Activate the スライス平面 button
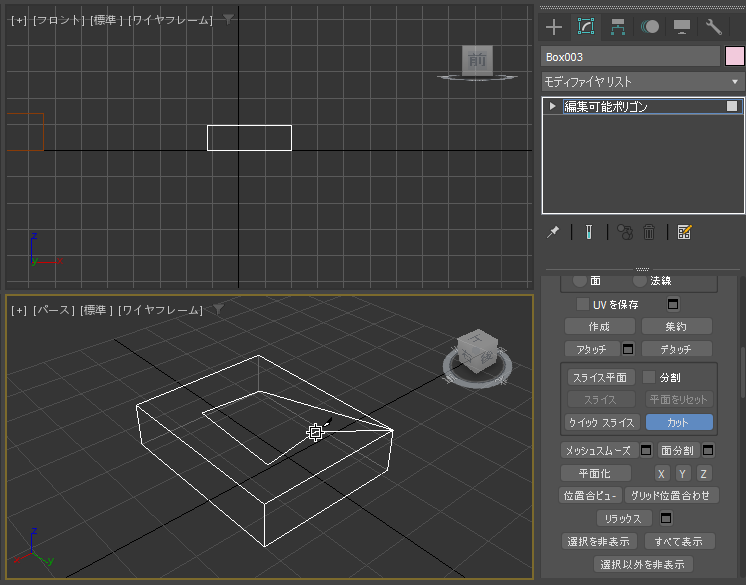Viewport: 746px width, 585px height. pos(601,377)
